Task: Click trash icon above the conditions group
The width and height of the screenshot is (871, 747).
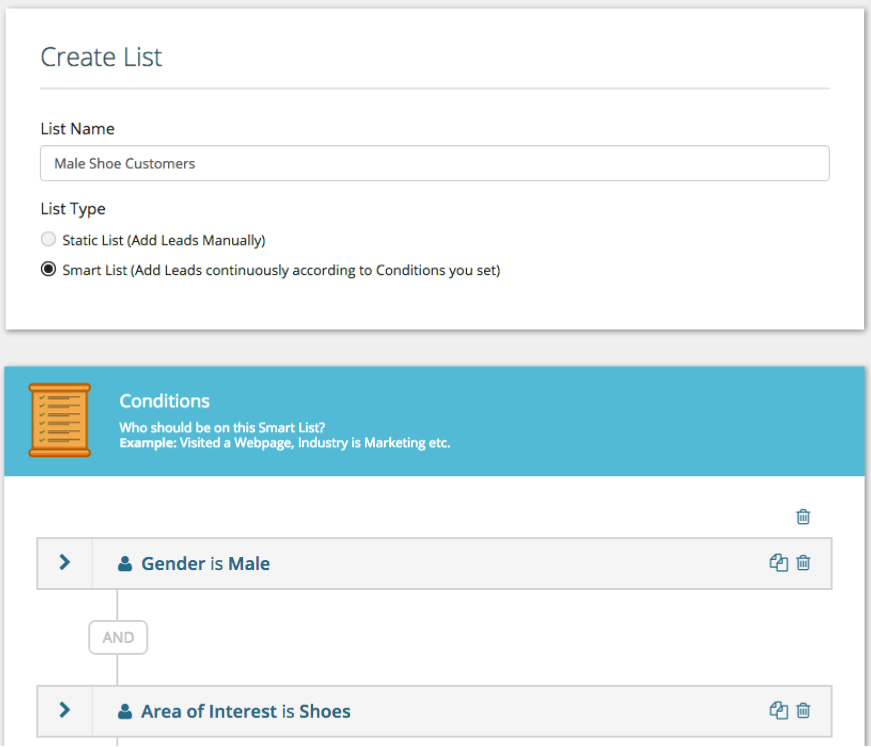Action: click(803, 517)
